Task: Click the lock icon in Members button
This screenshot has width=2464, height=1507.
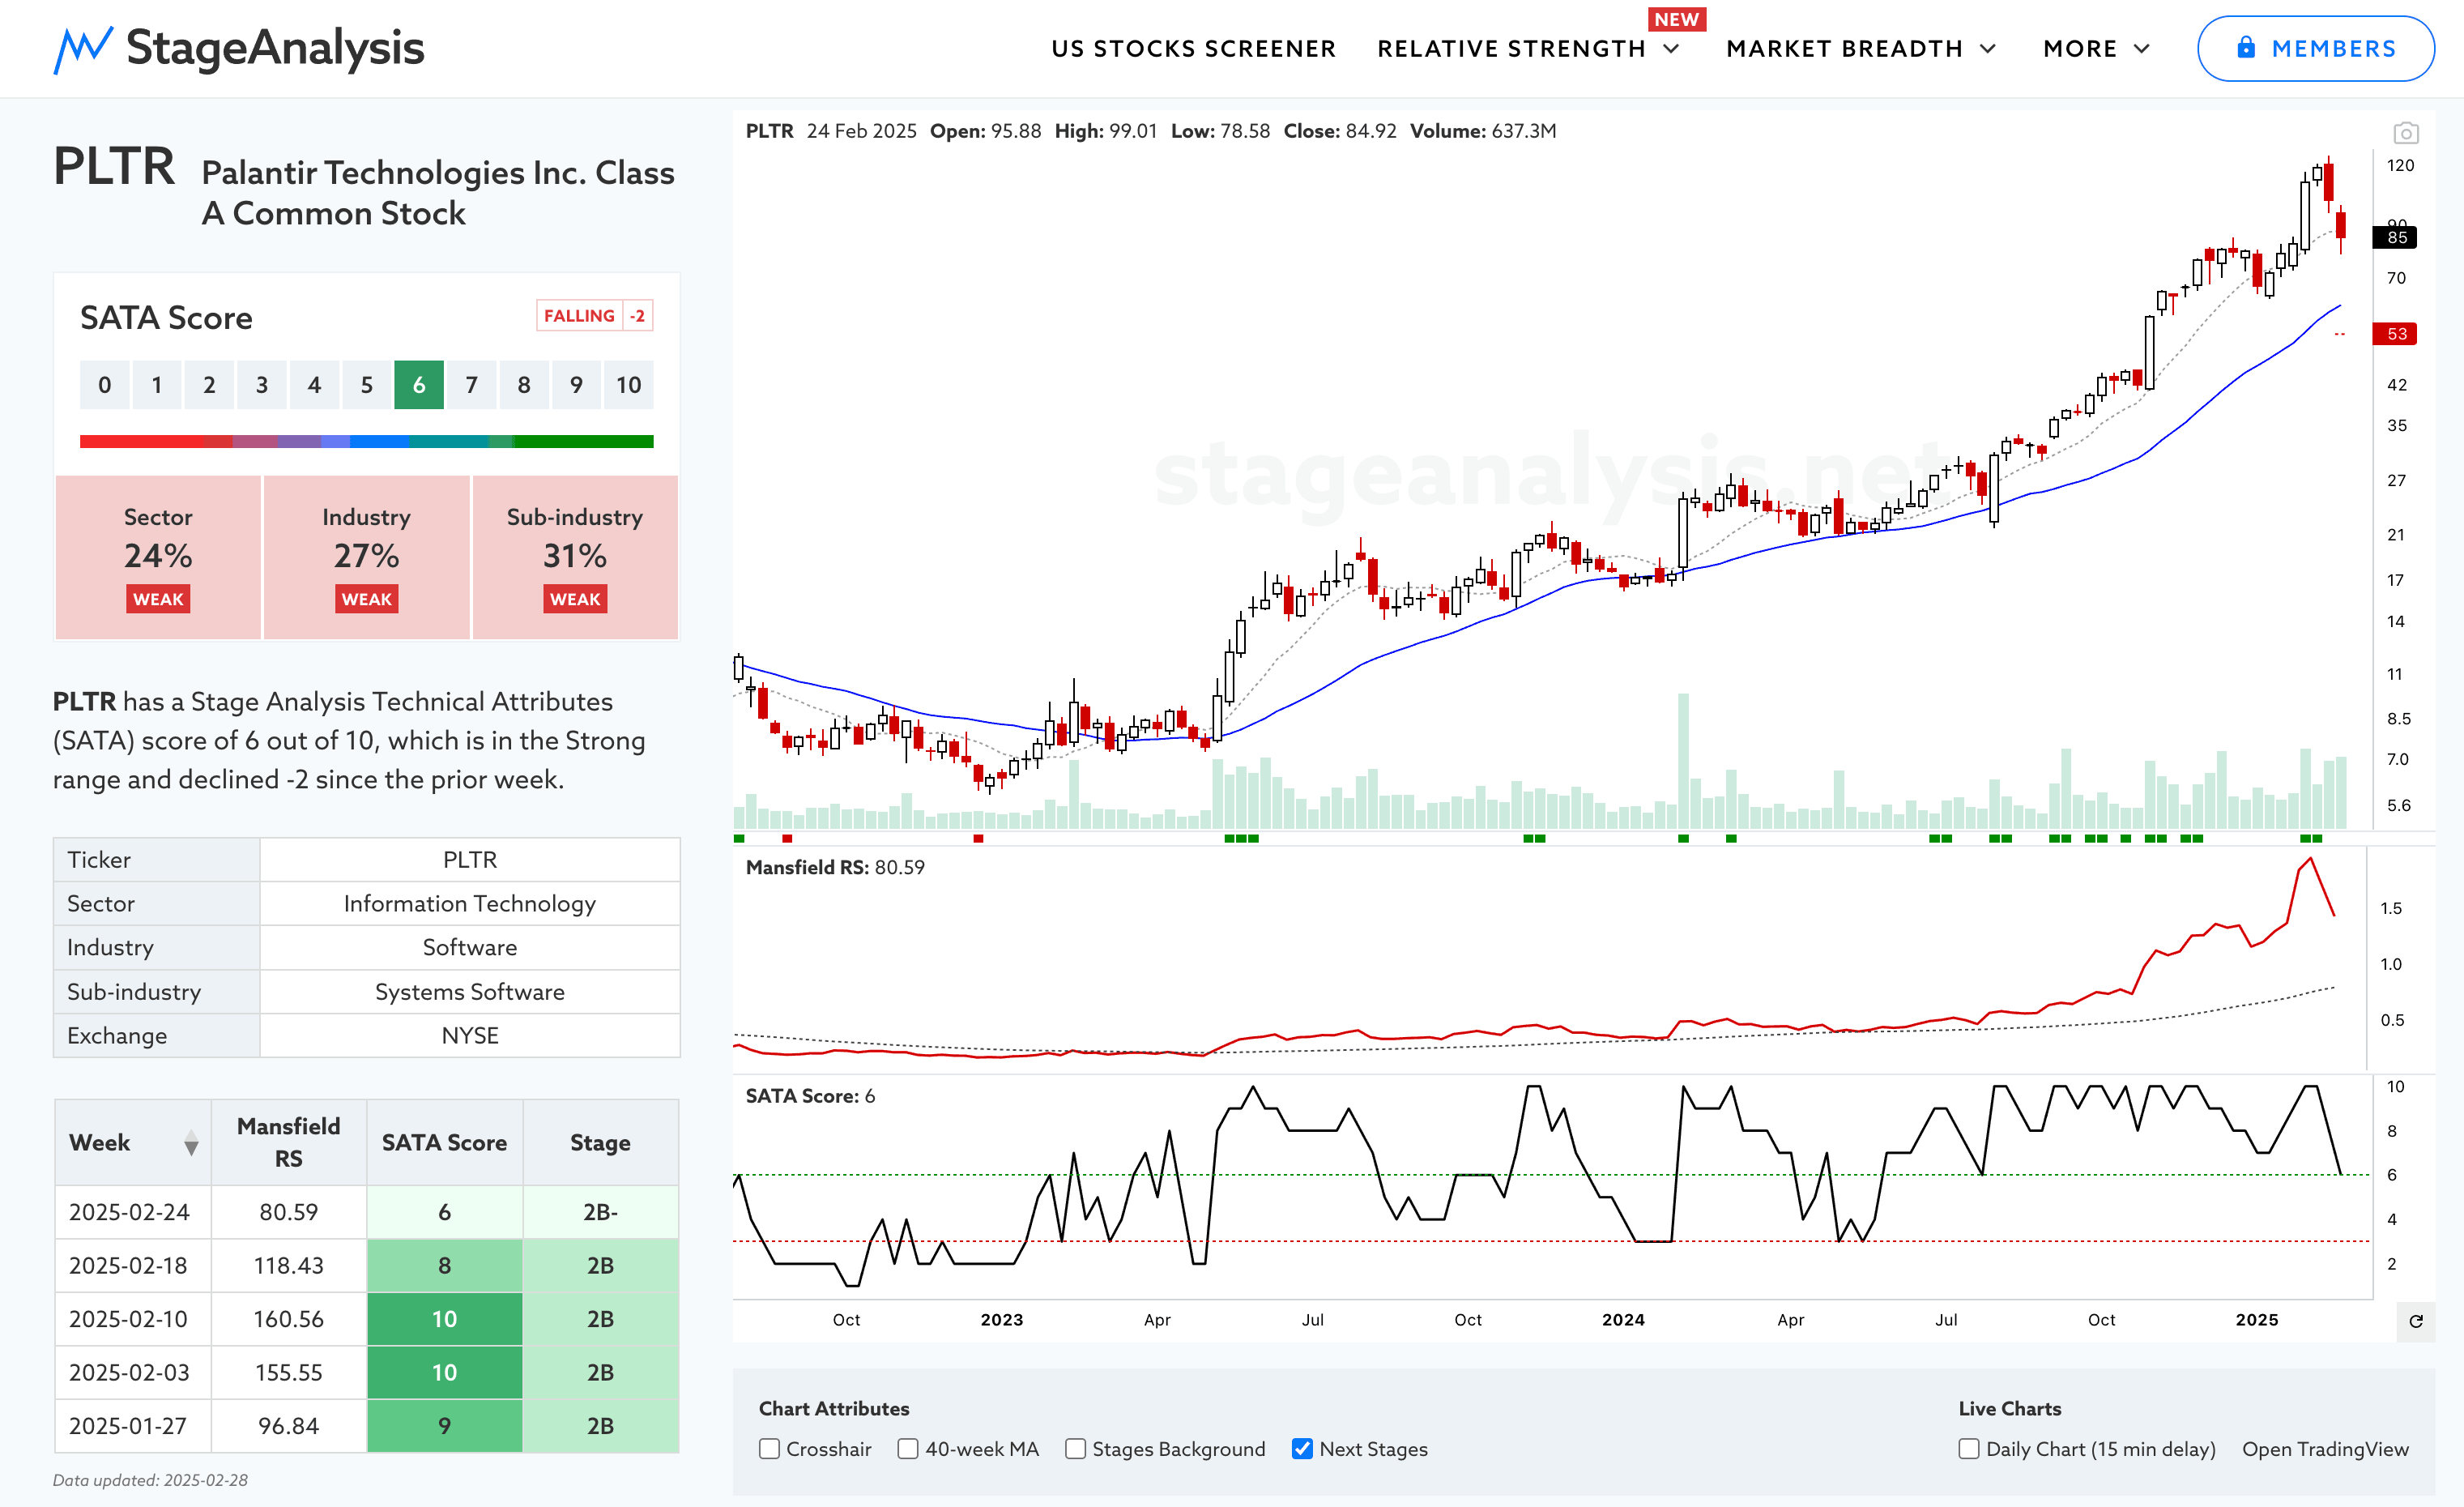Action: [2246, 47]
